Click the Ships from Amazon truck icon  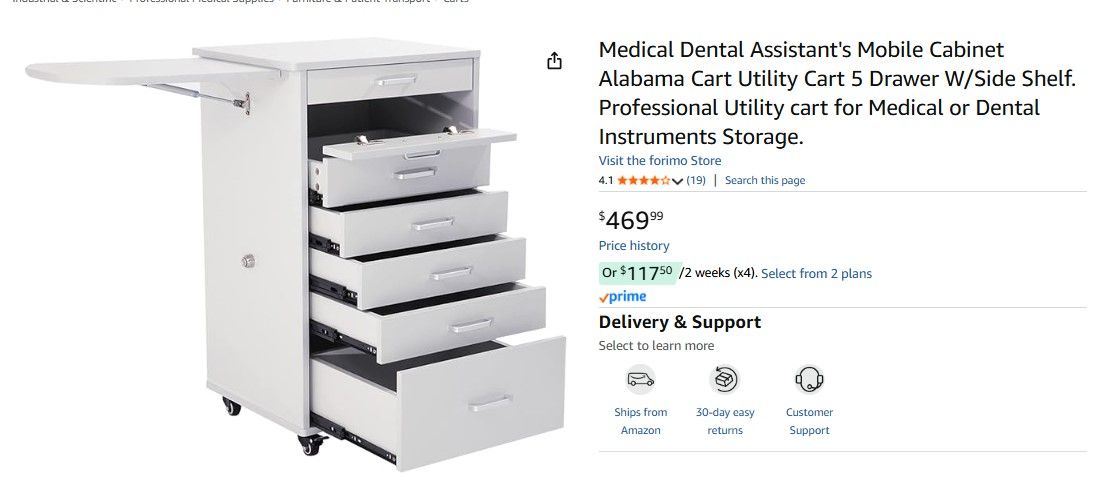(640, 380)
